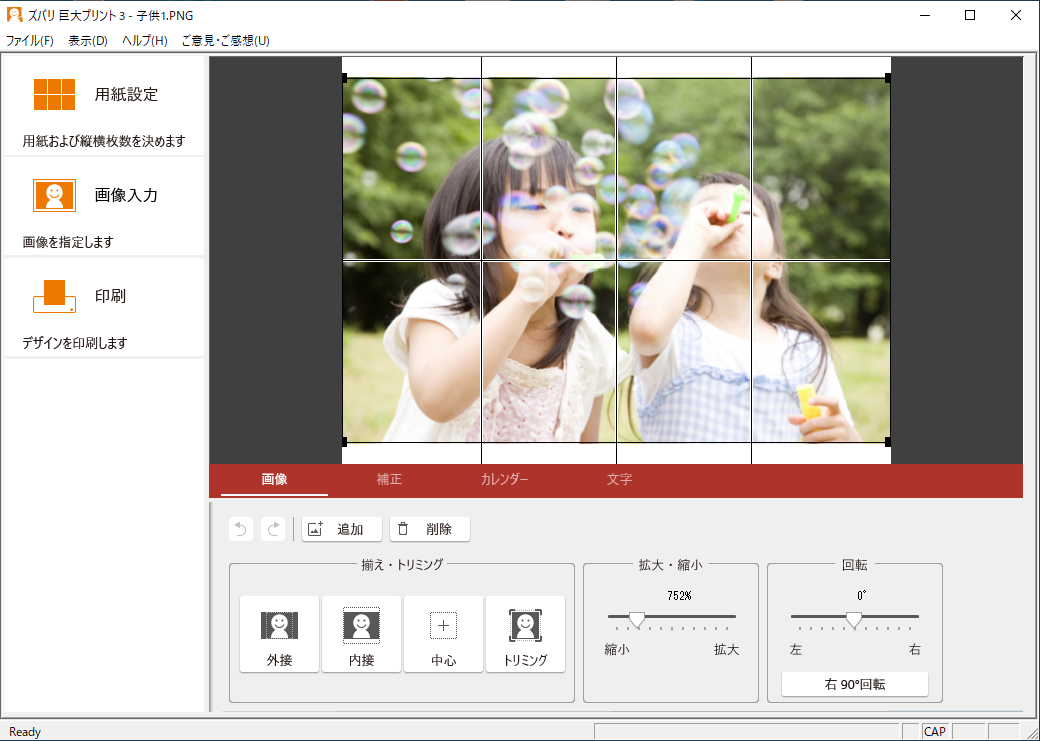The width and height of the screenshot is (1040, 741).
Task: Click the undo arrow icon
Action: [x=240, y=528]
